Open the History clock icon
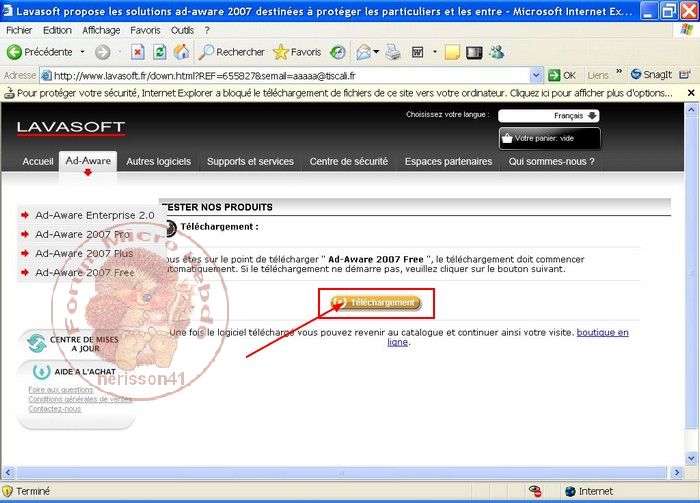The width and height of the screenshot is (700, 503). [338, 52]
